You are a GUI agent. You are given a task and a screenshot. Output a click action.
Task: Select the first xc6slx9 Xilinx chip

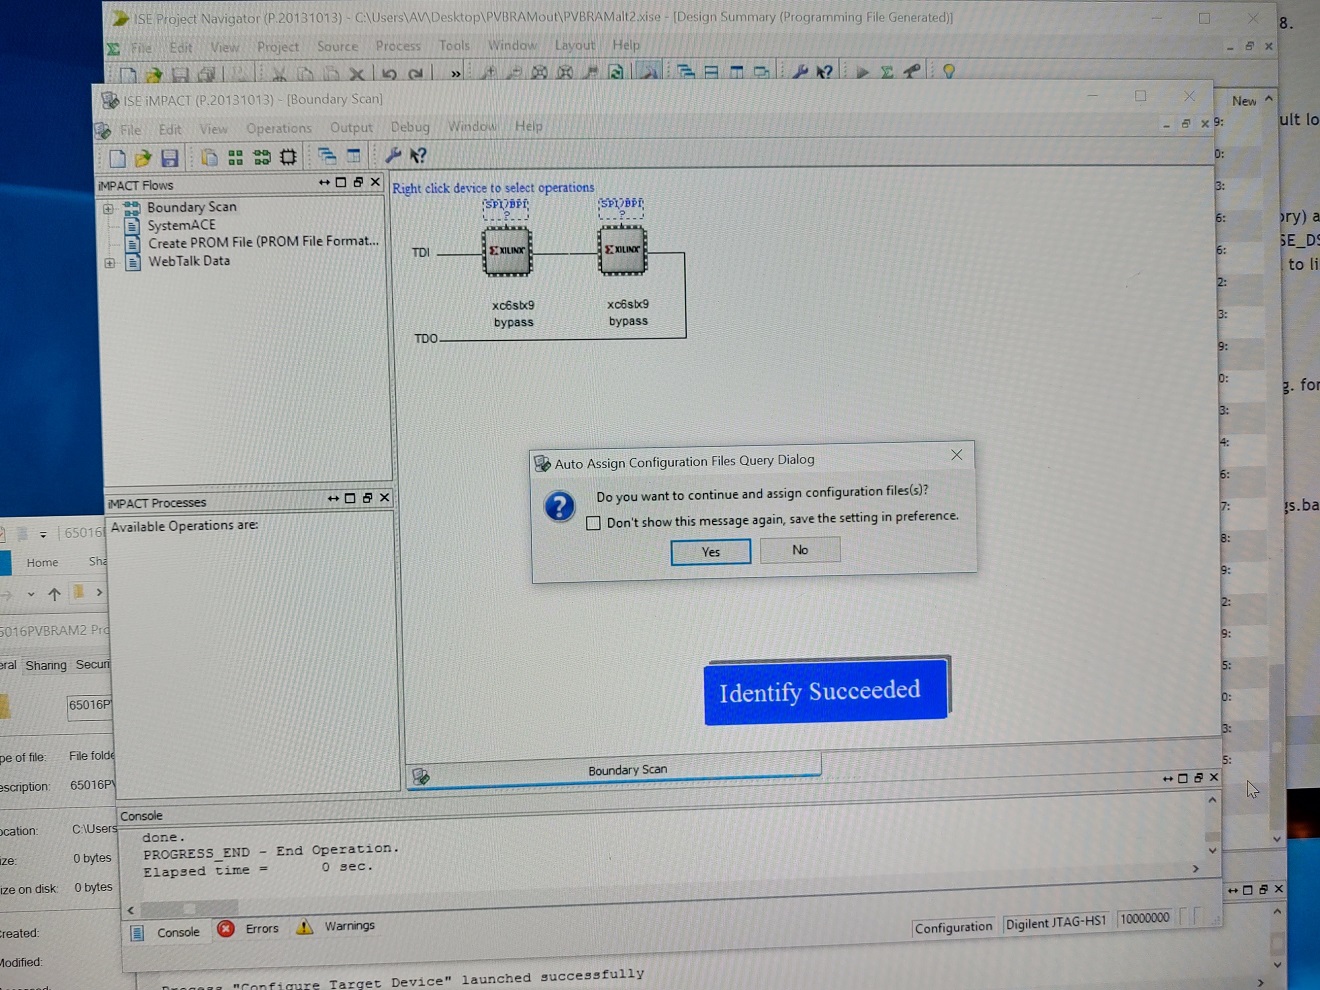[x=507, y=250]
